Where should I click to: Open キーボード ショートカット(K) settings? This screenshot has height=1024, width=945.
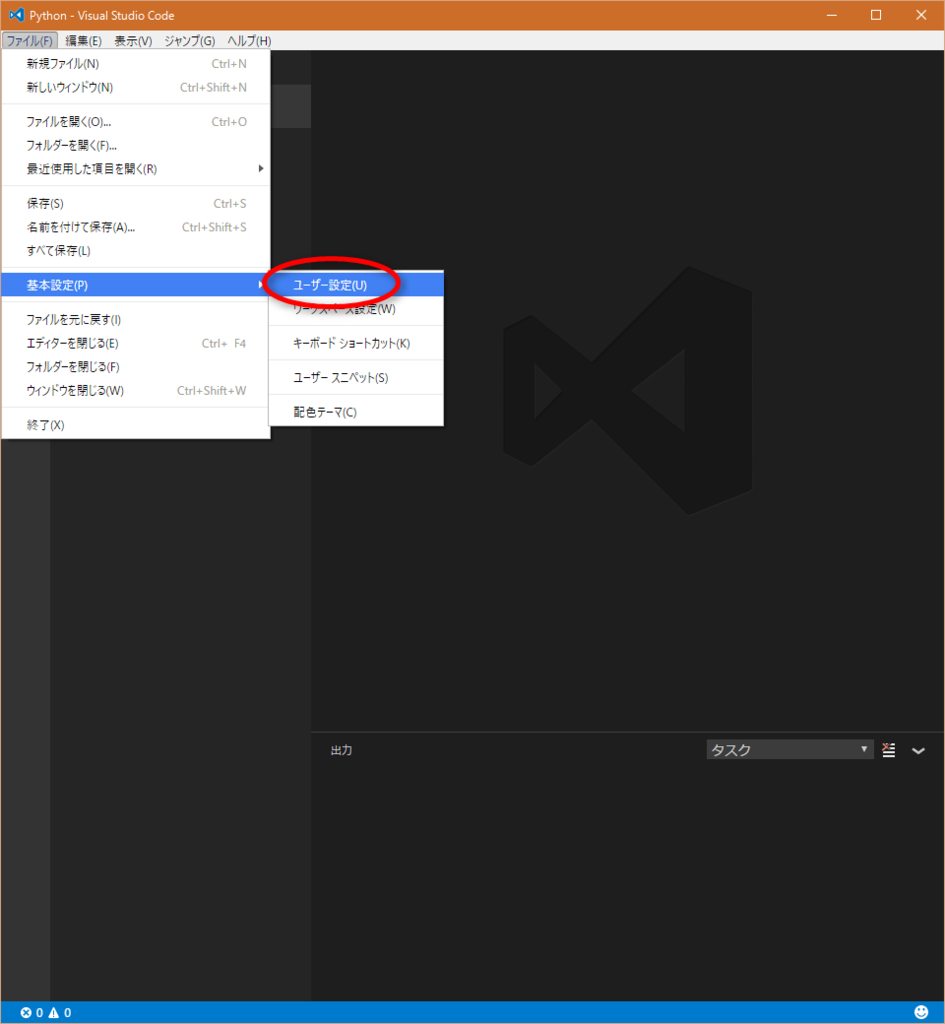coord(356,343)
